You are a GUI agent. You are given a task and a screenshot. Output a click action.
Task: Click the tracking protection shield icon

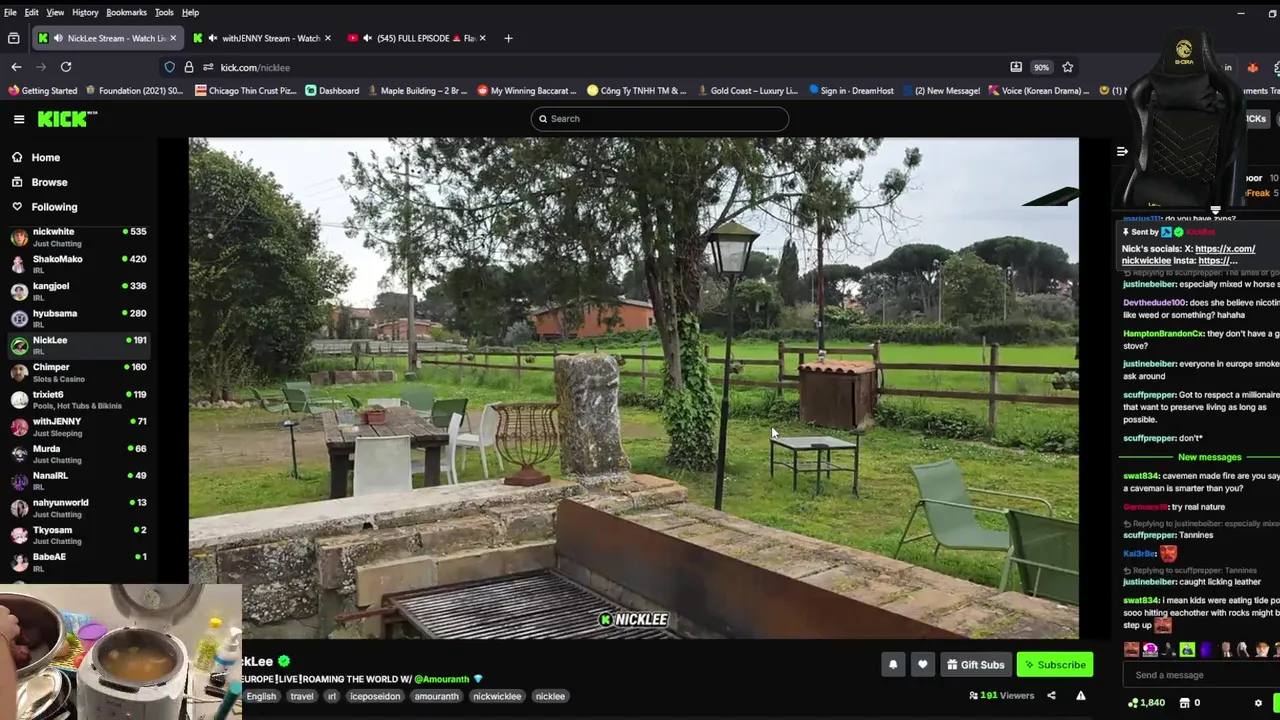tap(170, 67)
